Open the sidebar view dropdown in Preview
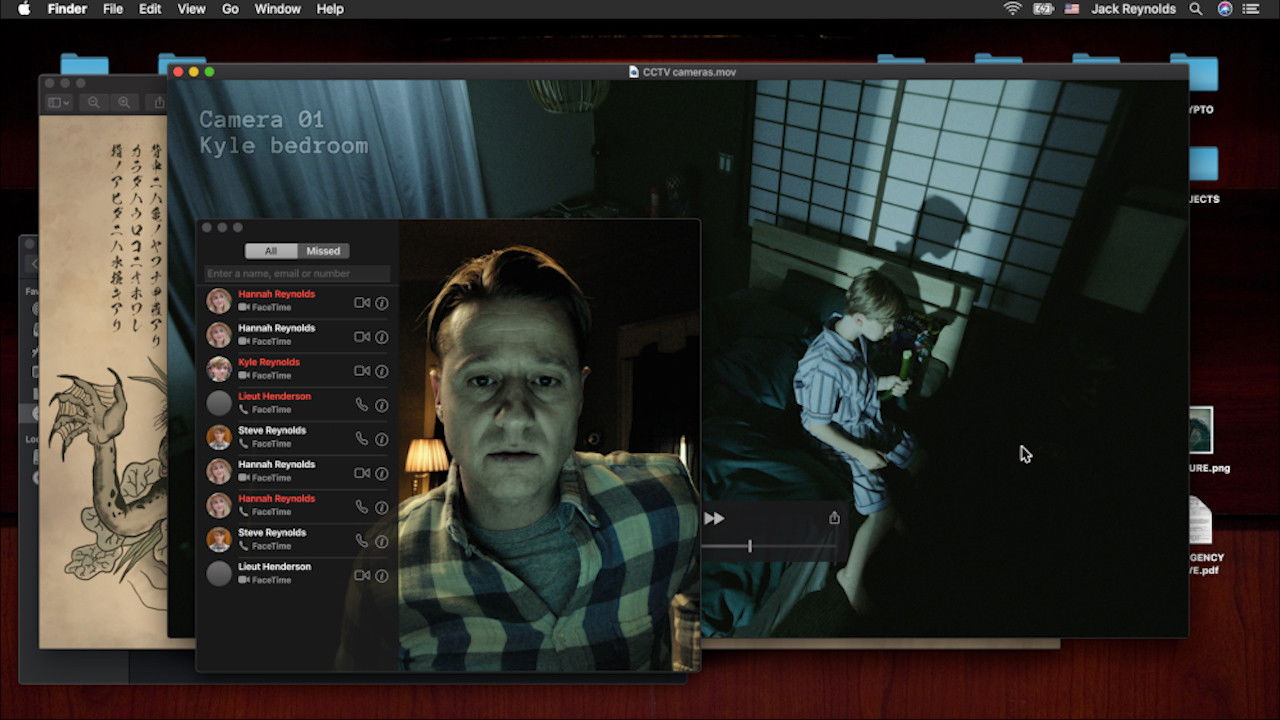The image size is (1280, 720). (x=59, y=102)
